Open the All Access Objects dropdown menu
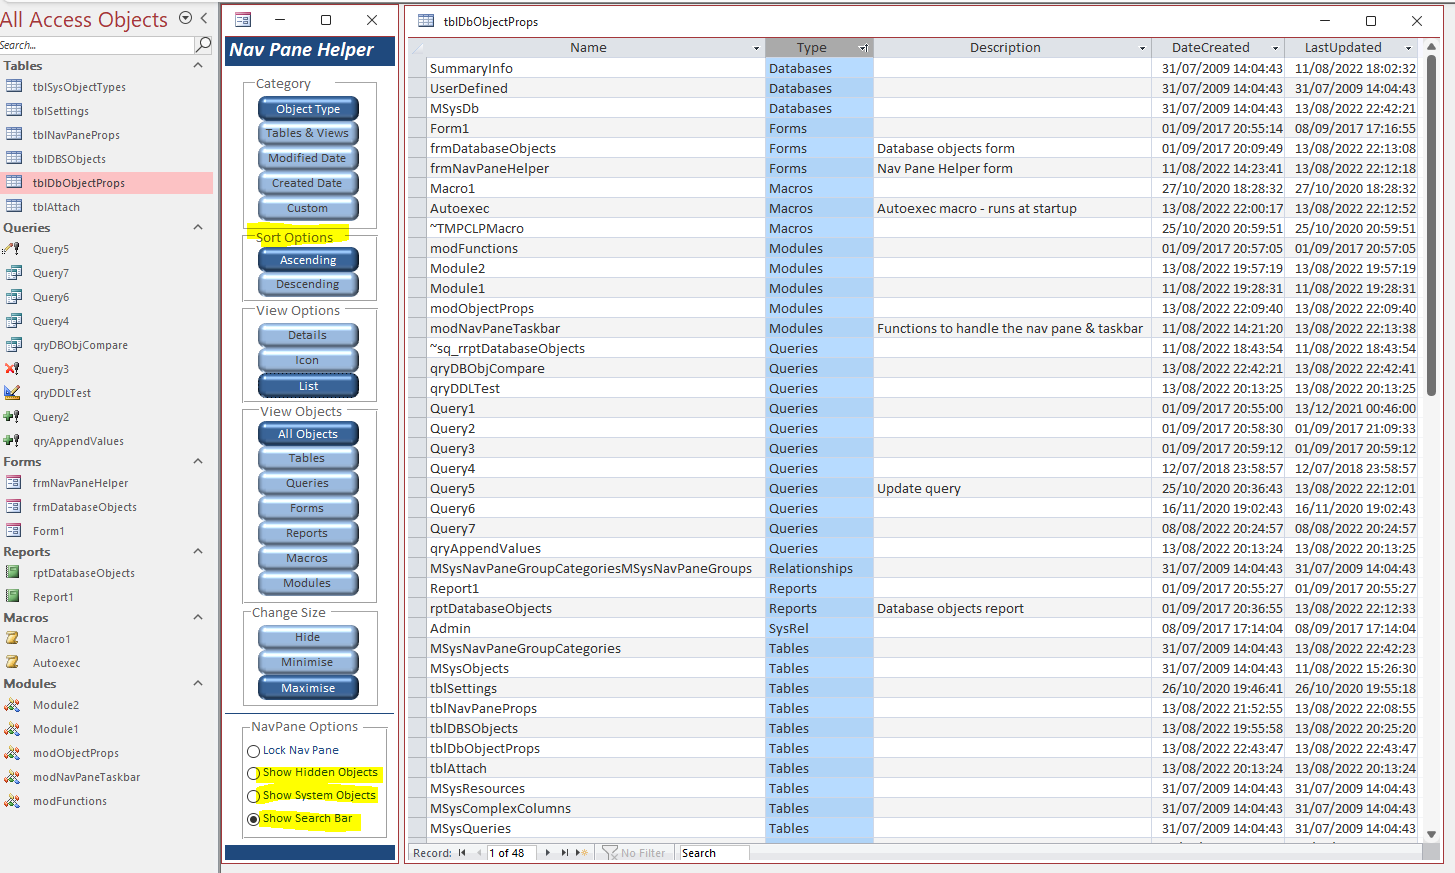The height and width of the screenshot is (873, 1455). click(x=185, y=18)
